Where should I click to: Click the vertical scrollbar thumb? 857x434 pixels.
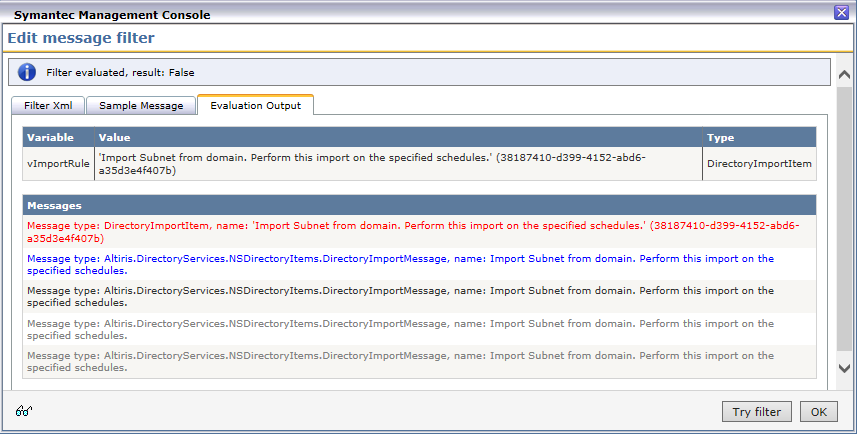[x=845, y=220]
